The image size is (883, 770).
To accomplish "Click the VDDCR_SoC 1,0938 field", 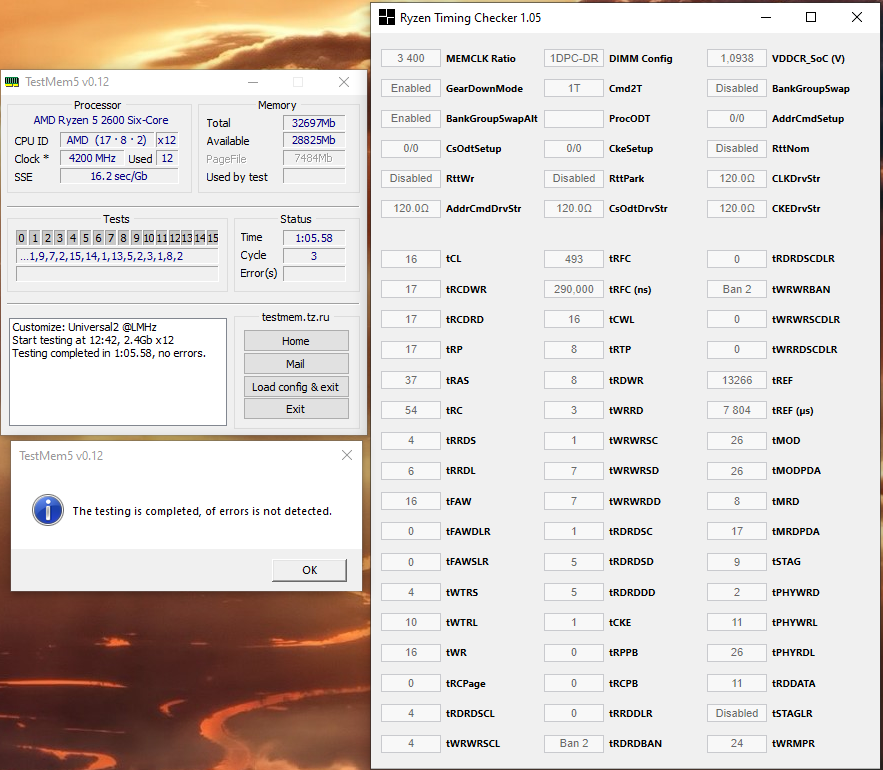I will tap(737, 58).
